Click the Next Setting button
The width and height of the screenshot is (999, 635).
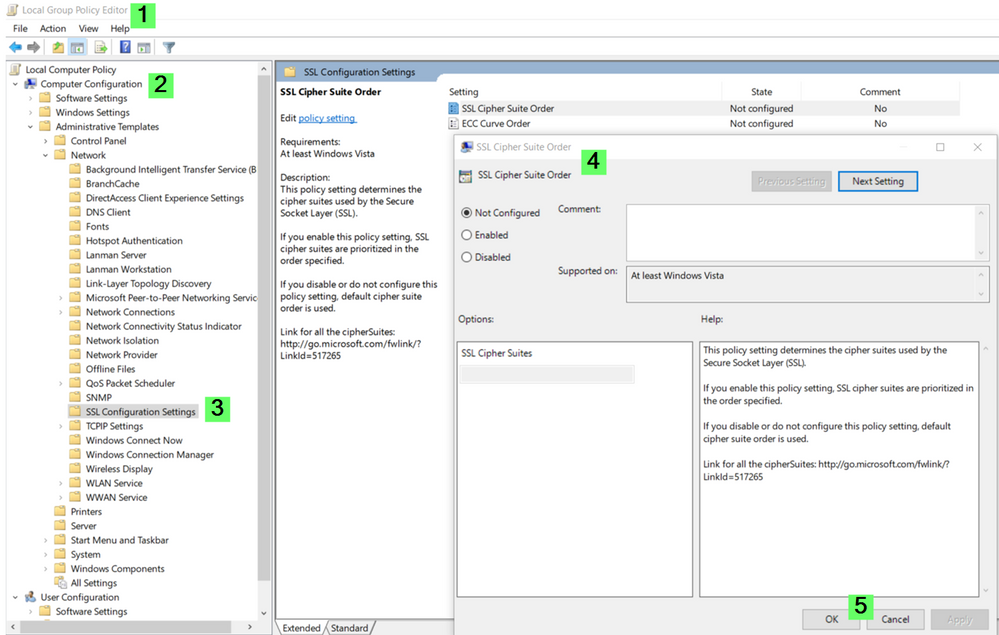pos(877,181)
